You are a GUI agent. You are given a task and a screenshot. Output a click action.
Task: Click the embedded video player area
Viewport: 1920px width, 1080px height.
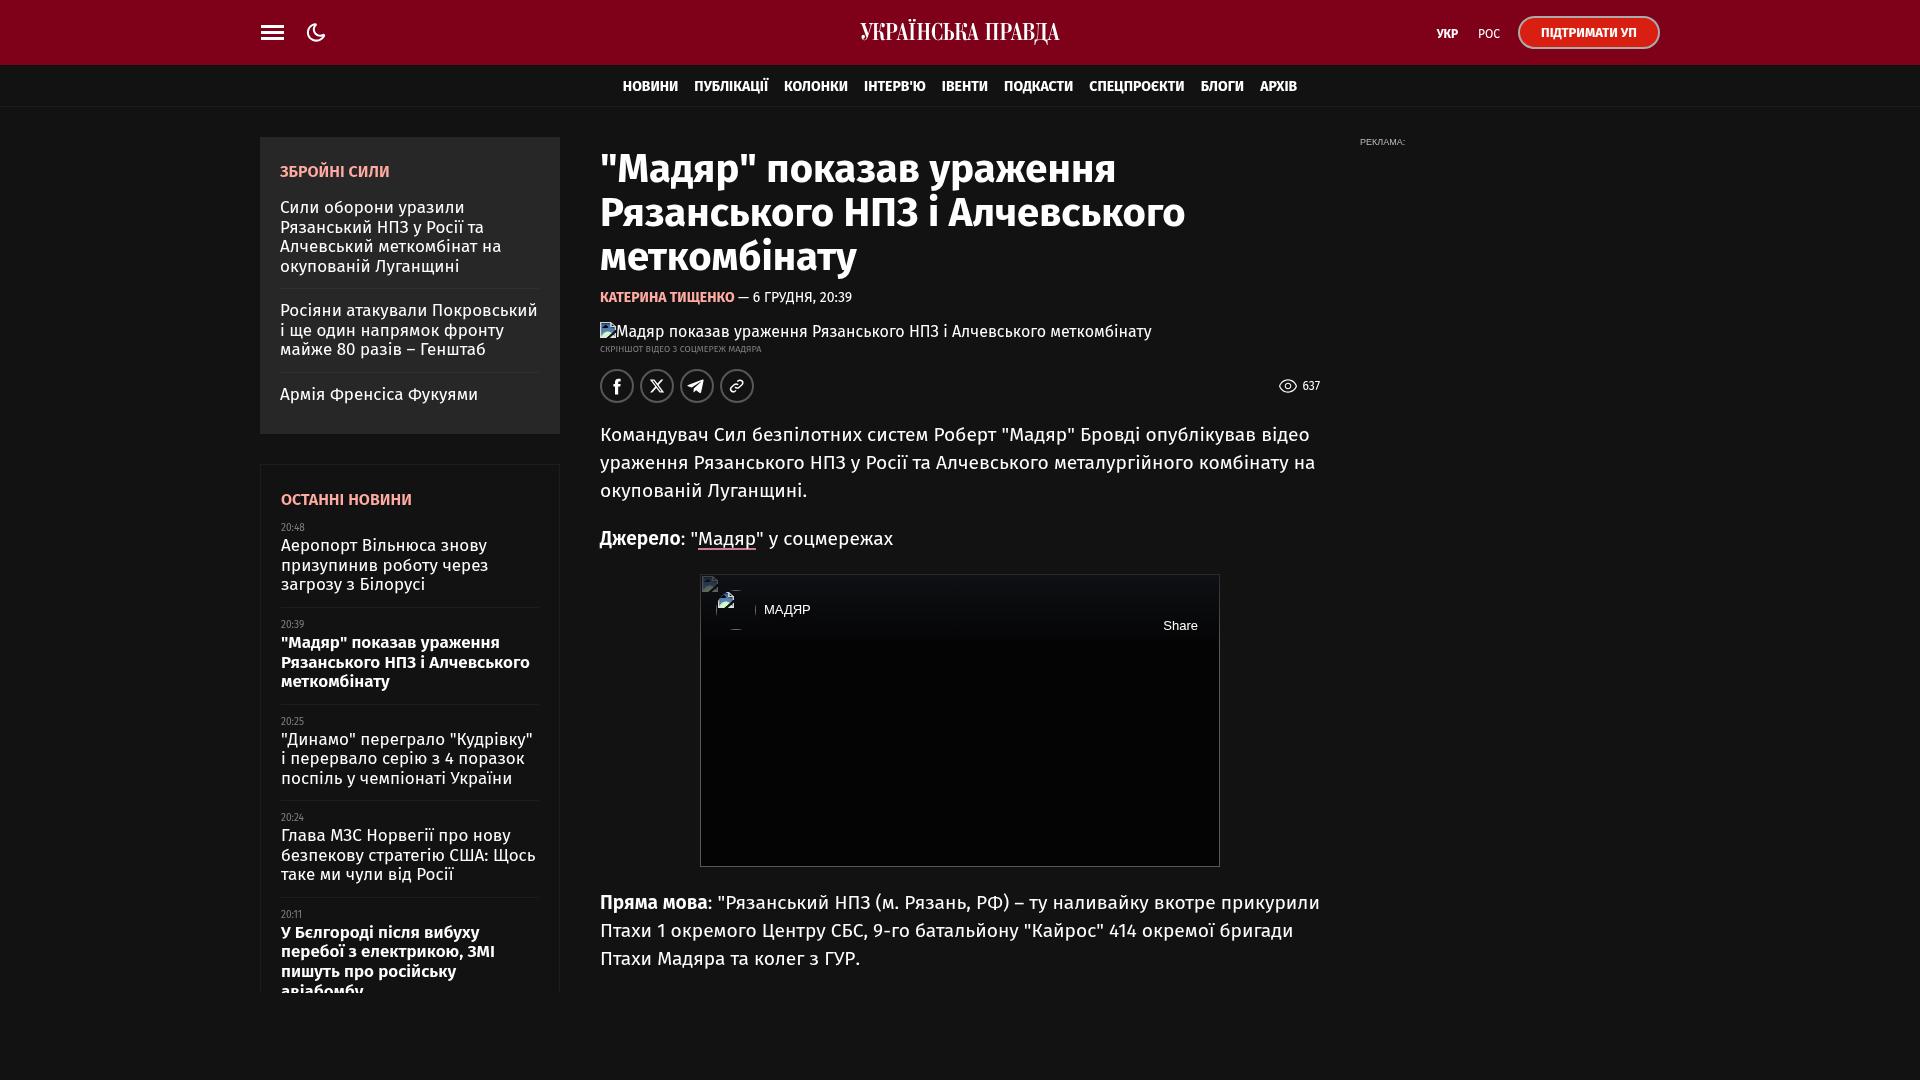pos(959,750)
